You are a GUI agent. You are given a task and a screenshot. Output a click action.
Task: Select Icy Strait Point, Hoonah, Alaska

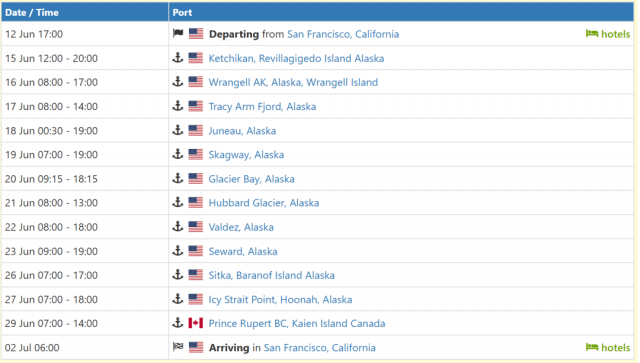280,299
